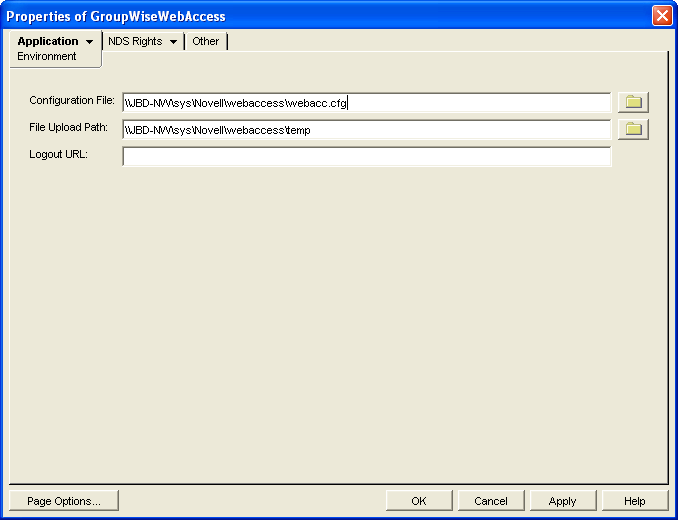Expand the NDS Rights tab dropdown arrow

173,42
